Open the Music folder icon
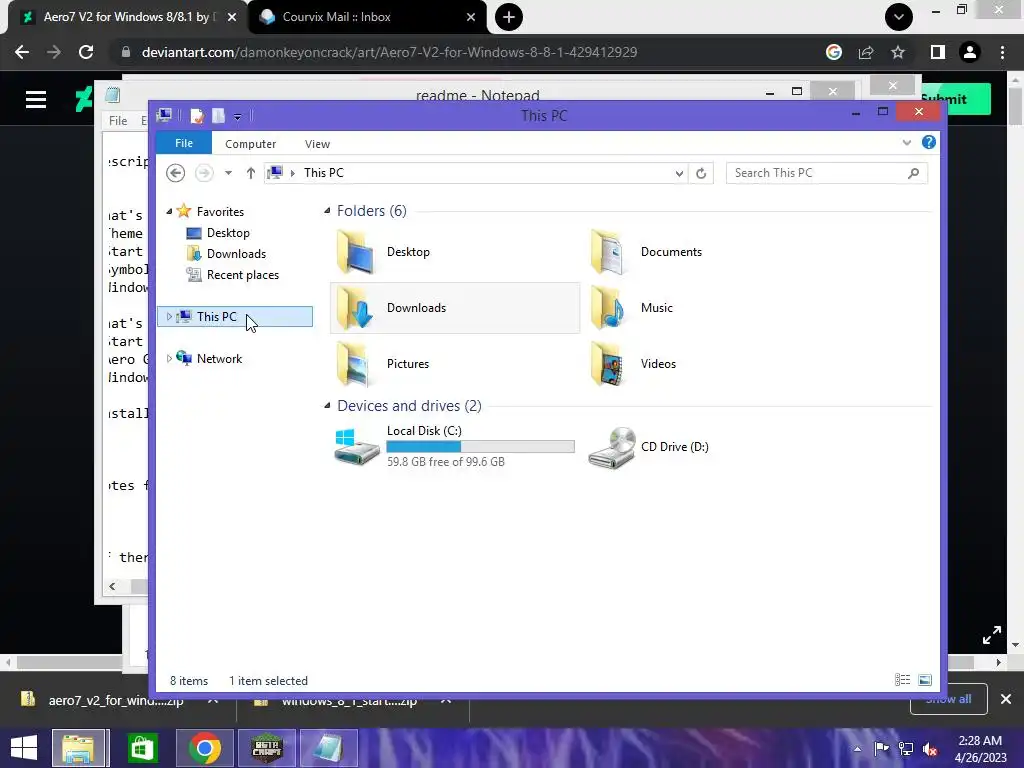 [x=609, y=308]
